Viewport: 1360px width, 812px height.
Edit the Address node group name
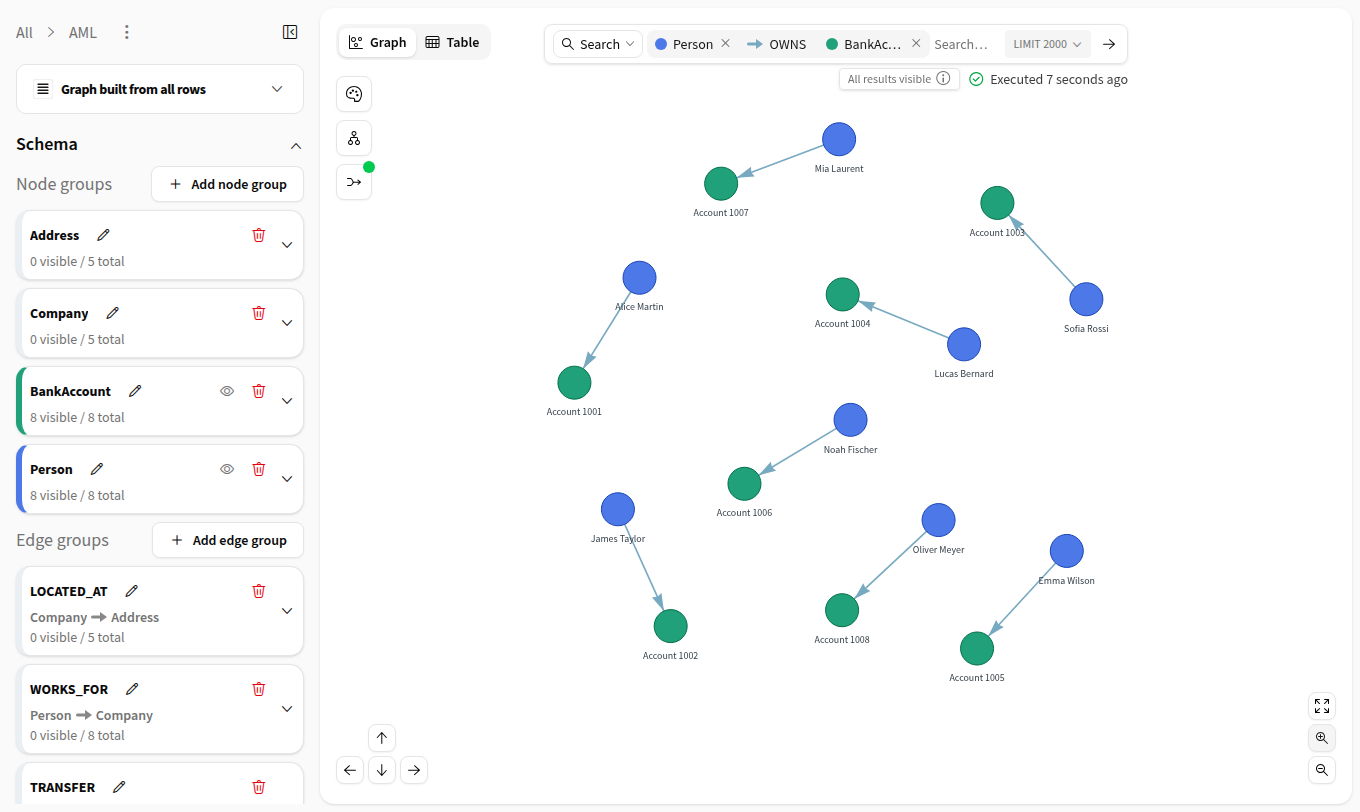pyautogui.click(x=103, y=235)
